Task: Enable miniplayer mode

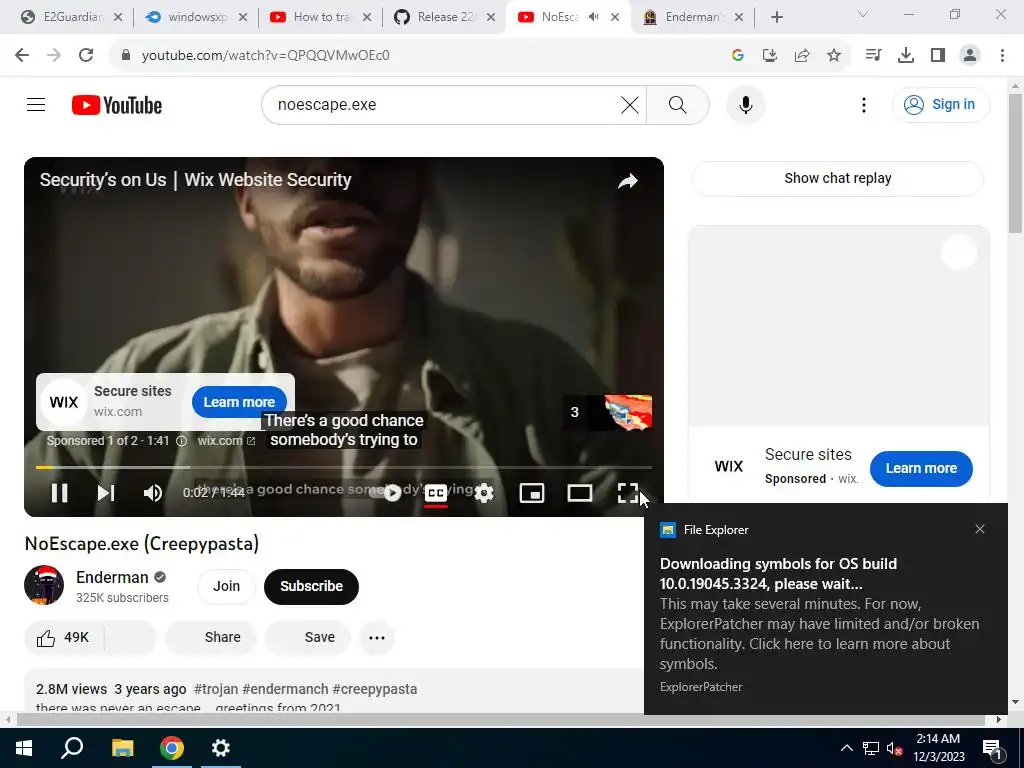Action: click(532, 493)
